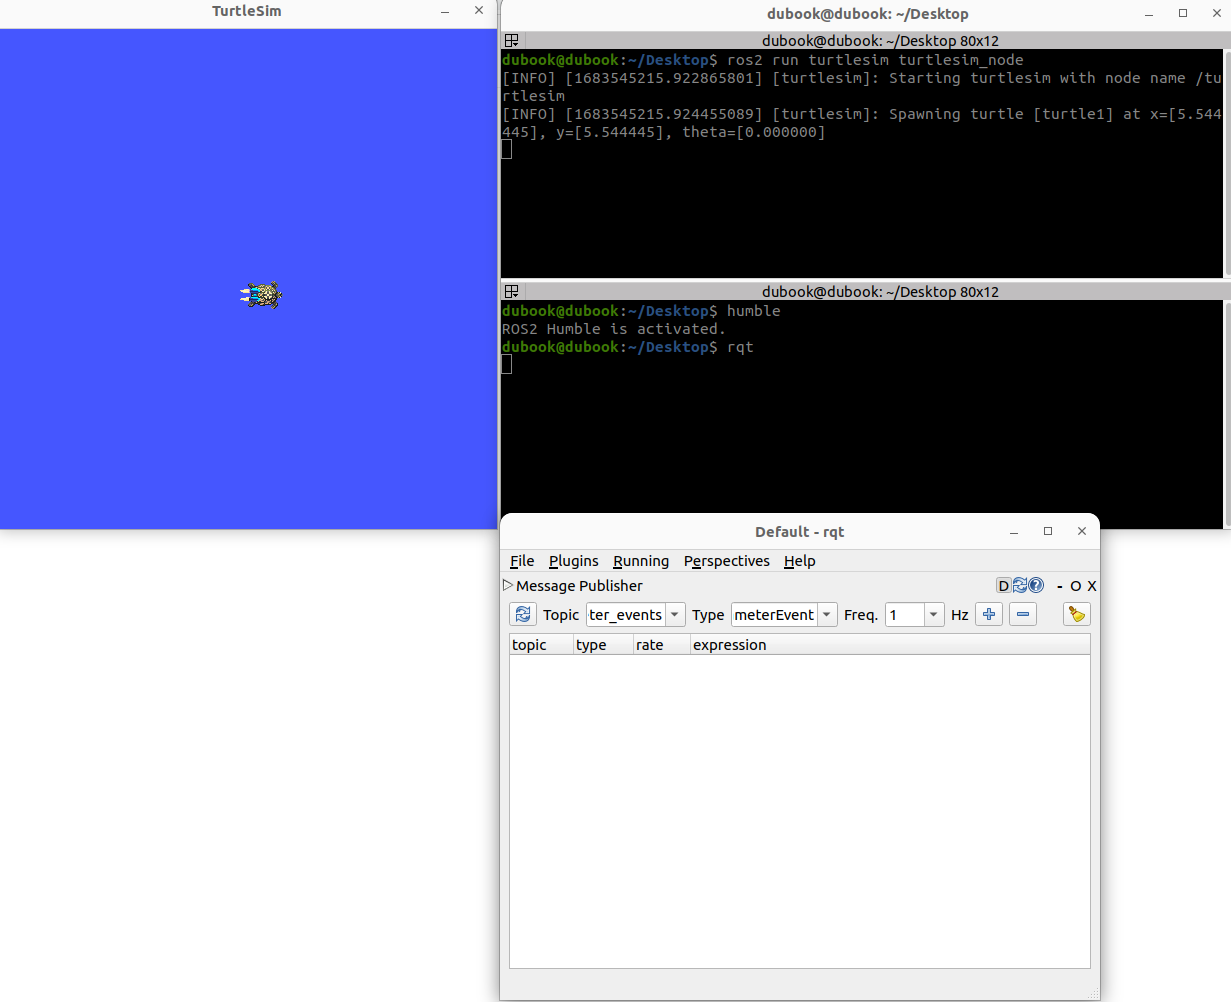Open the Plugins menu in rqt
The height and width of the screenshot is (1002, 1231).
coord(574,561)
